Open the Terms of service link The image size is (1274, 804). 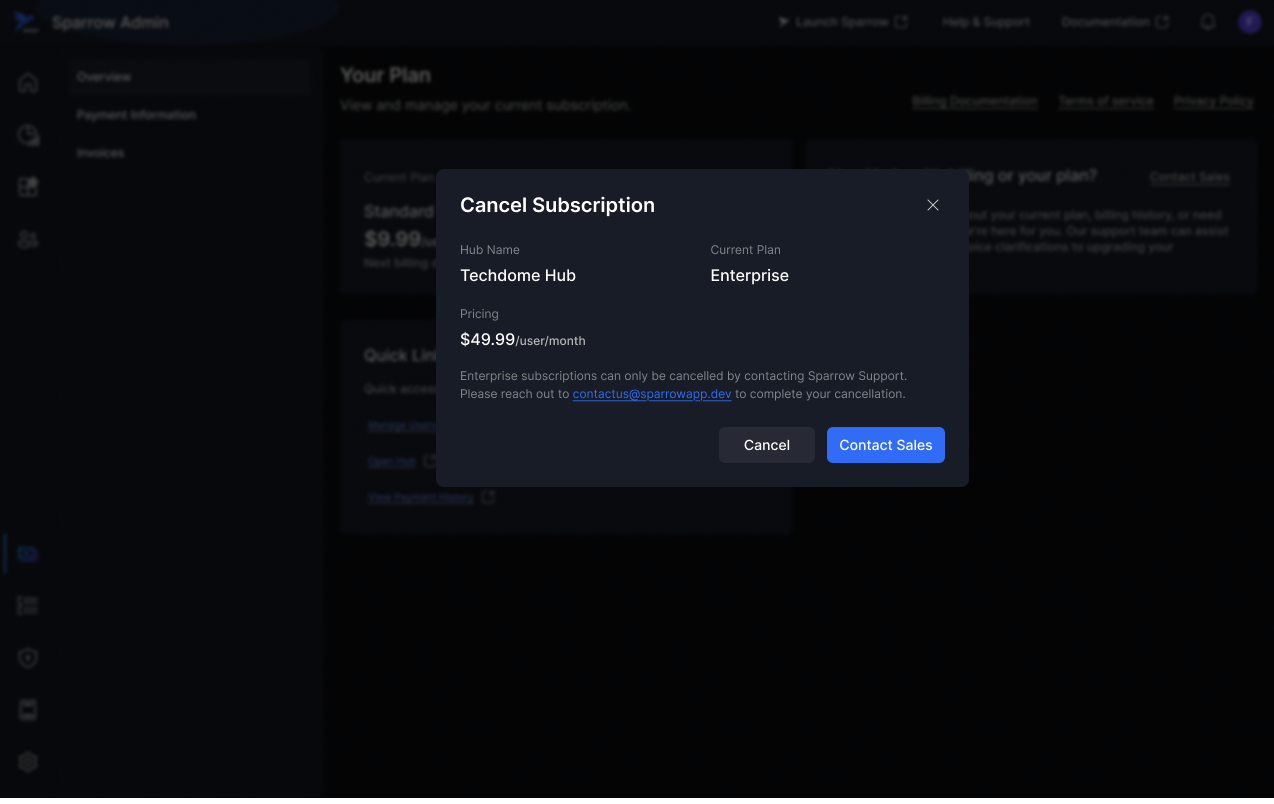coord(1106,102)
